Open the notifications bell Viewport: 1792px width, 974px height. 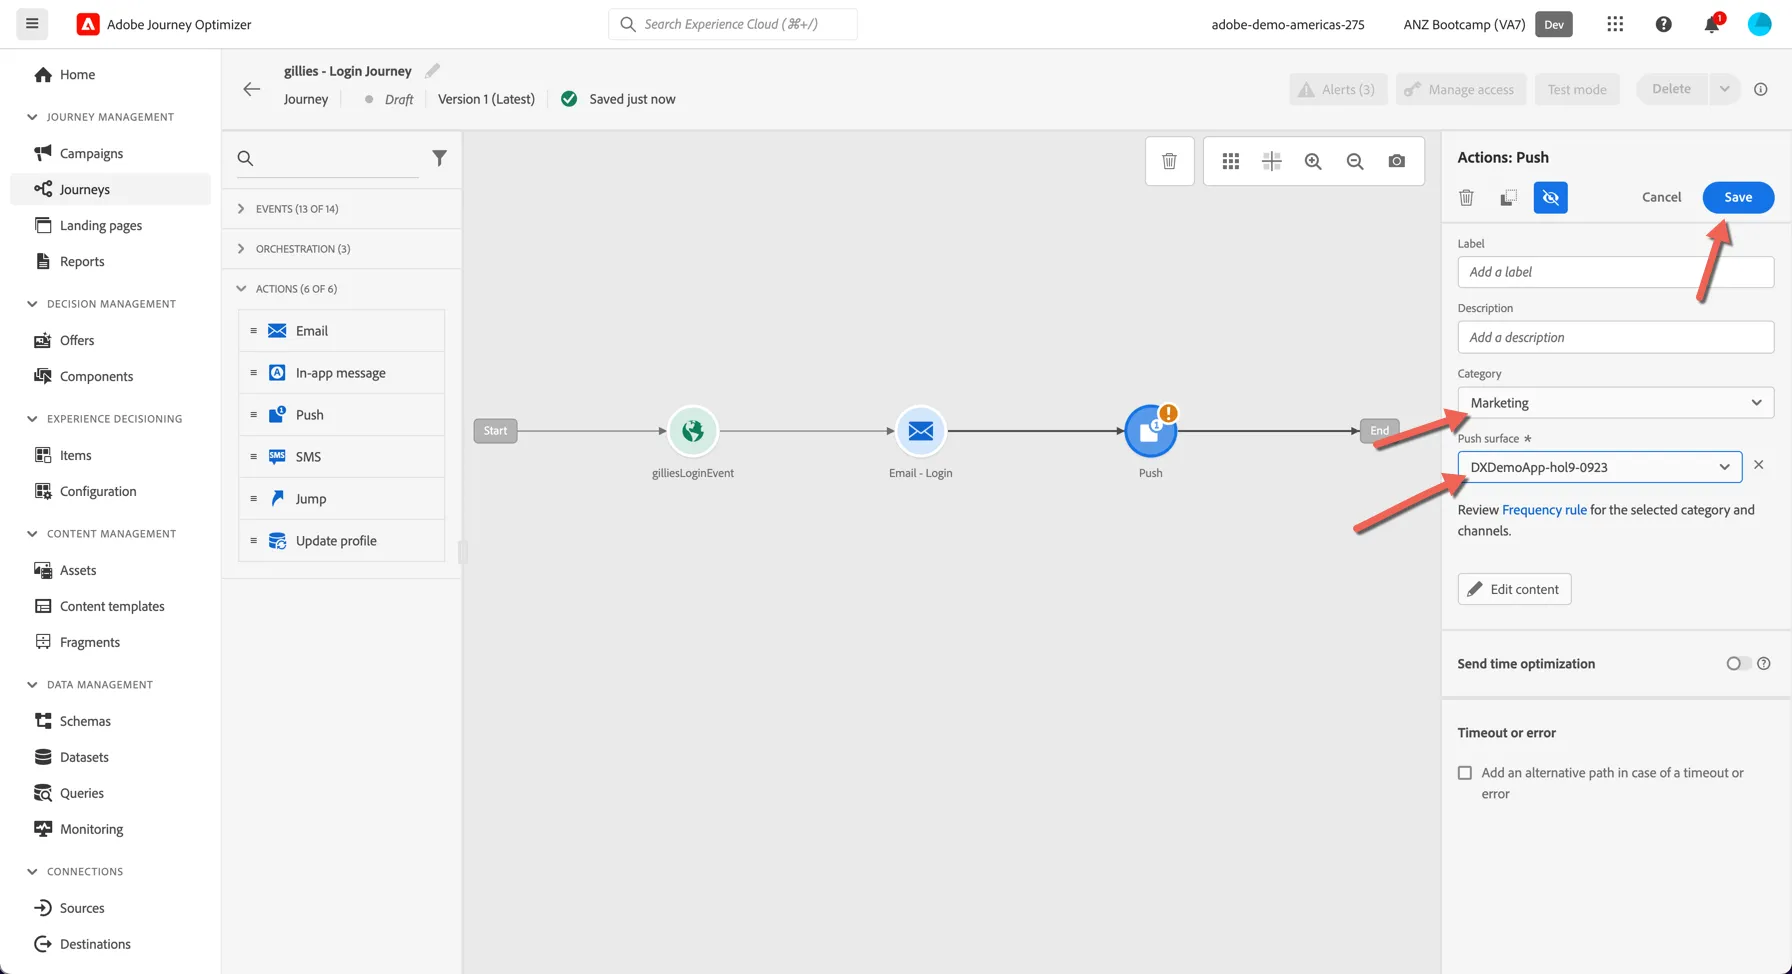coord(1712,24)
